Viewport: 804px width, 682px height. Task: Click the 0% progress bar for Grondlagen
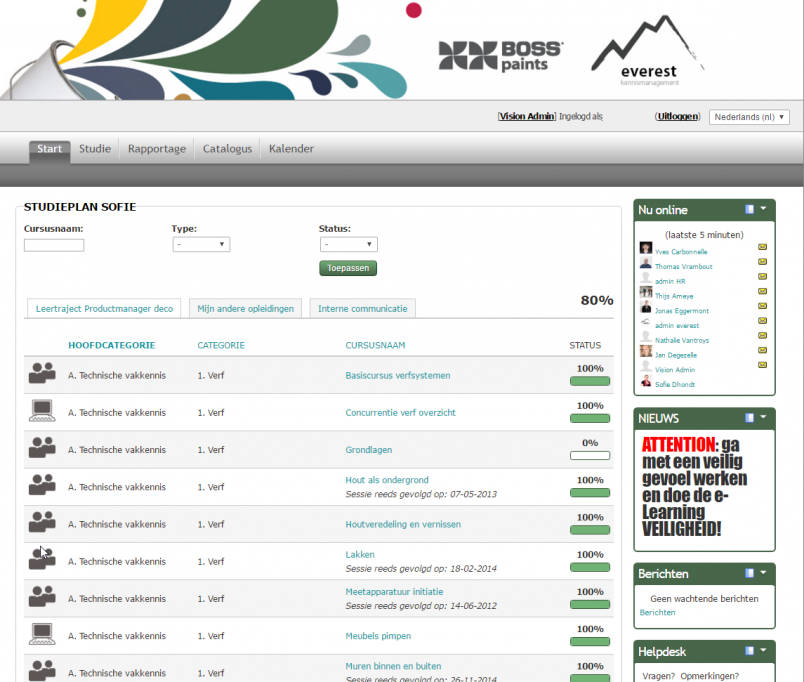pyautogui.click(x=589, y=455)
